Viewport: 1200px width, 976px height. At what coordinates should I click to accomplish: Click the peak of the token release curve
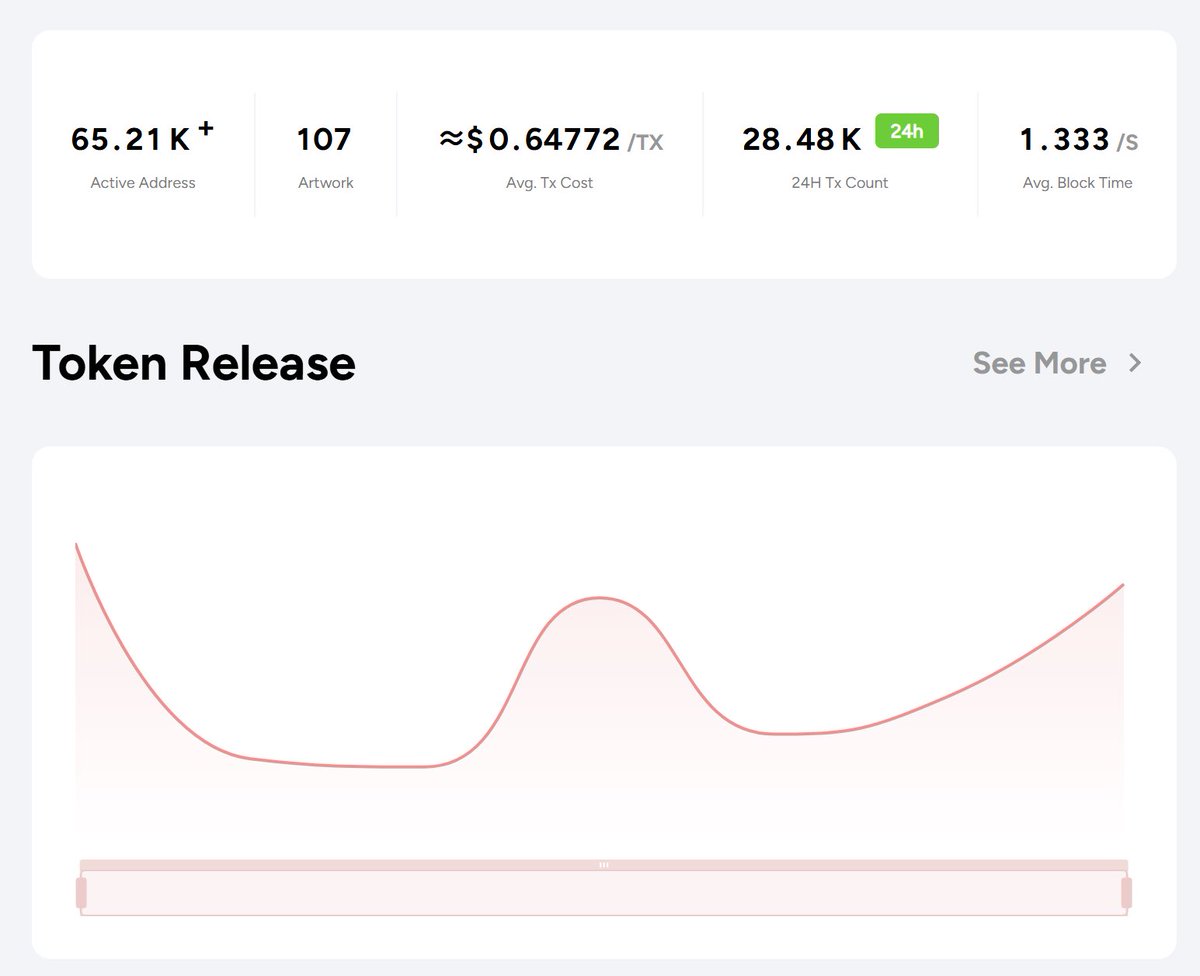coord(599,598)
